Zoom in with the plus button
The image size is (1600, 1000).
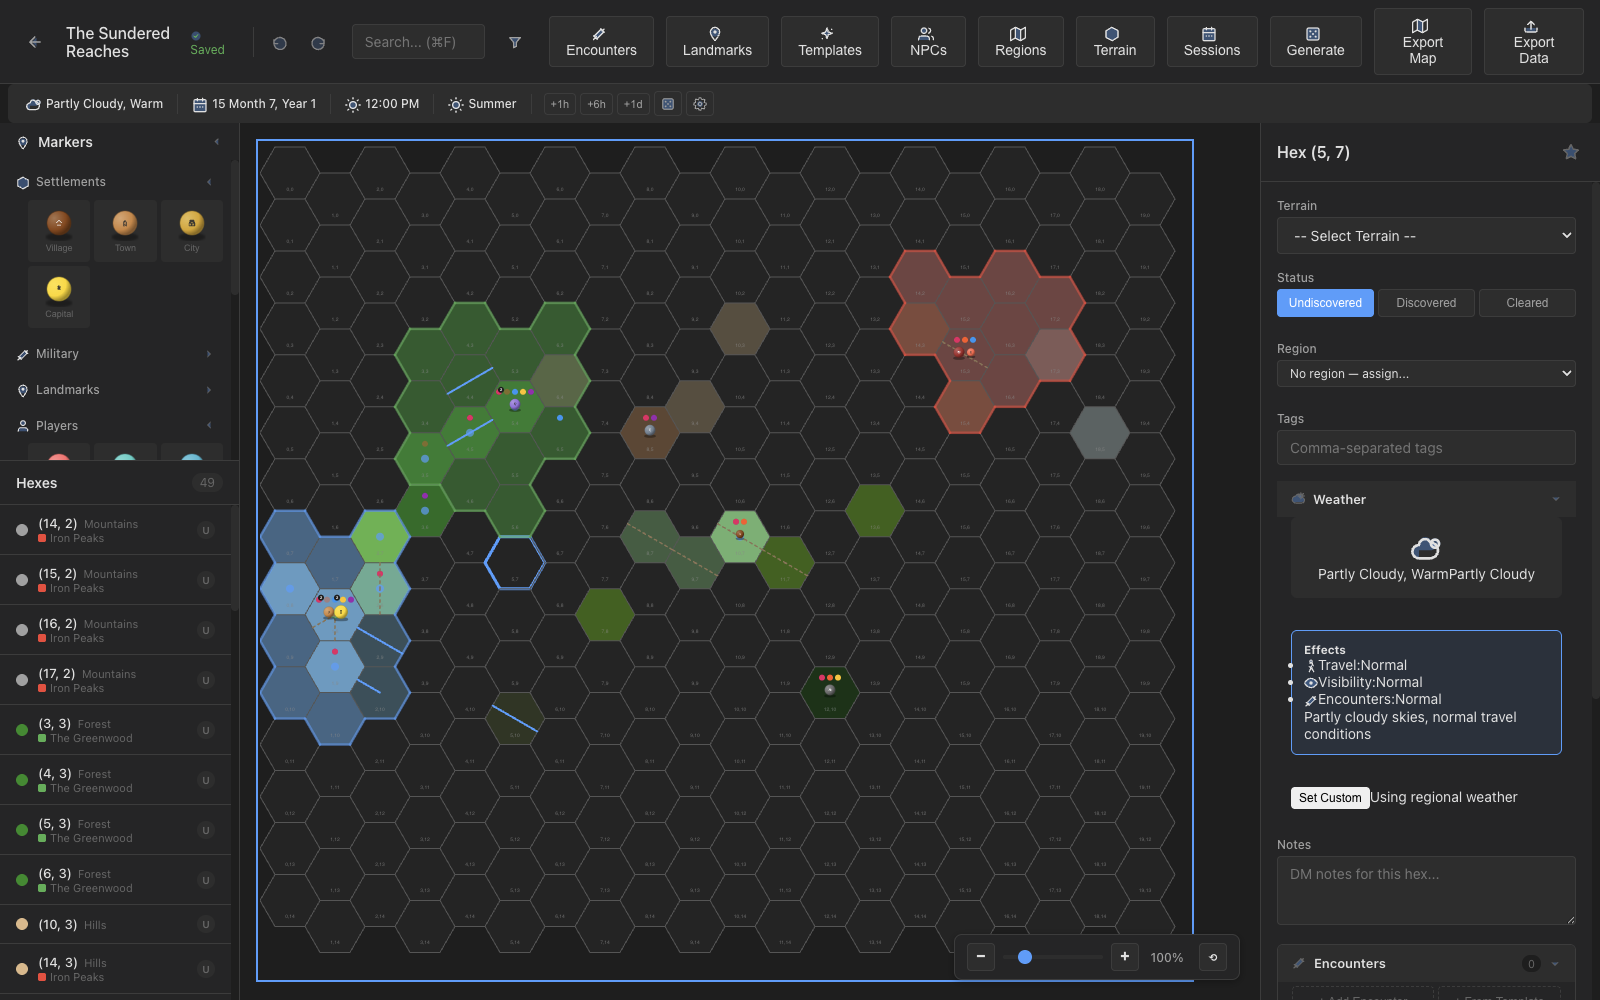click(1125, 957)
